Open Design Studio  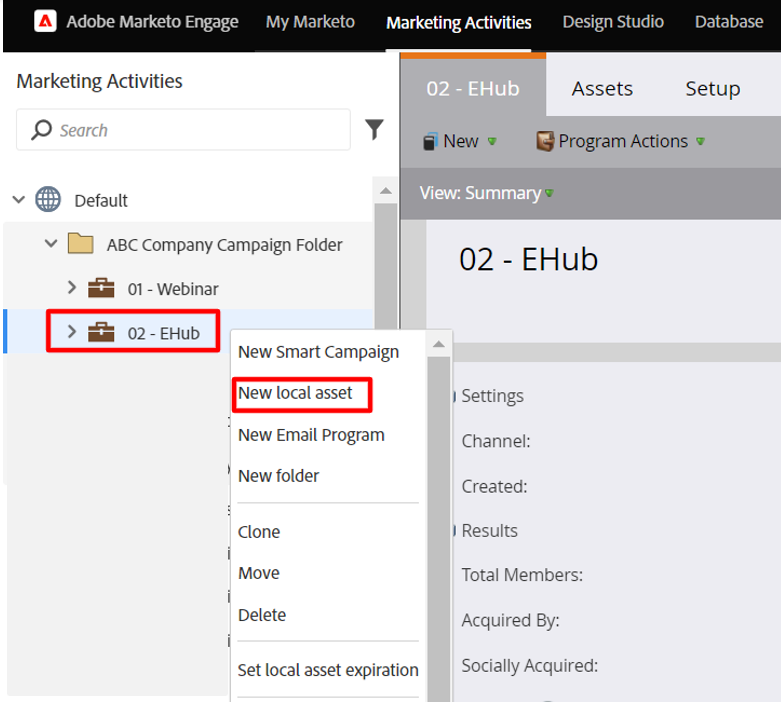(613, 22)
